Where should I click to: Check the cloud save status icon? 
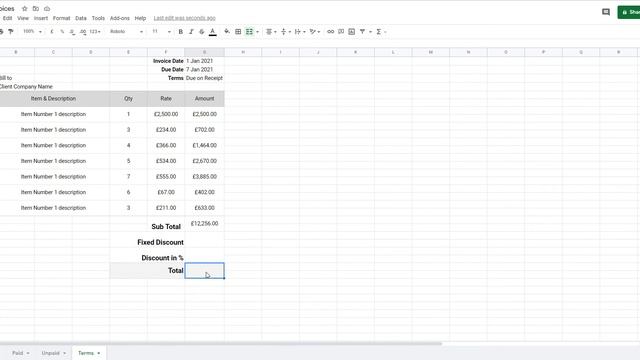47,9
